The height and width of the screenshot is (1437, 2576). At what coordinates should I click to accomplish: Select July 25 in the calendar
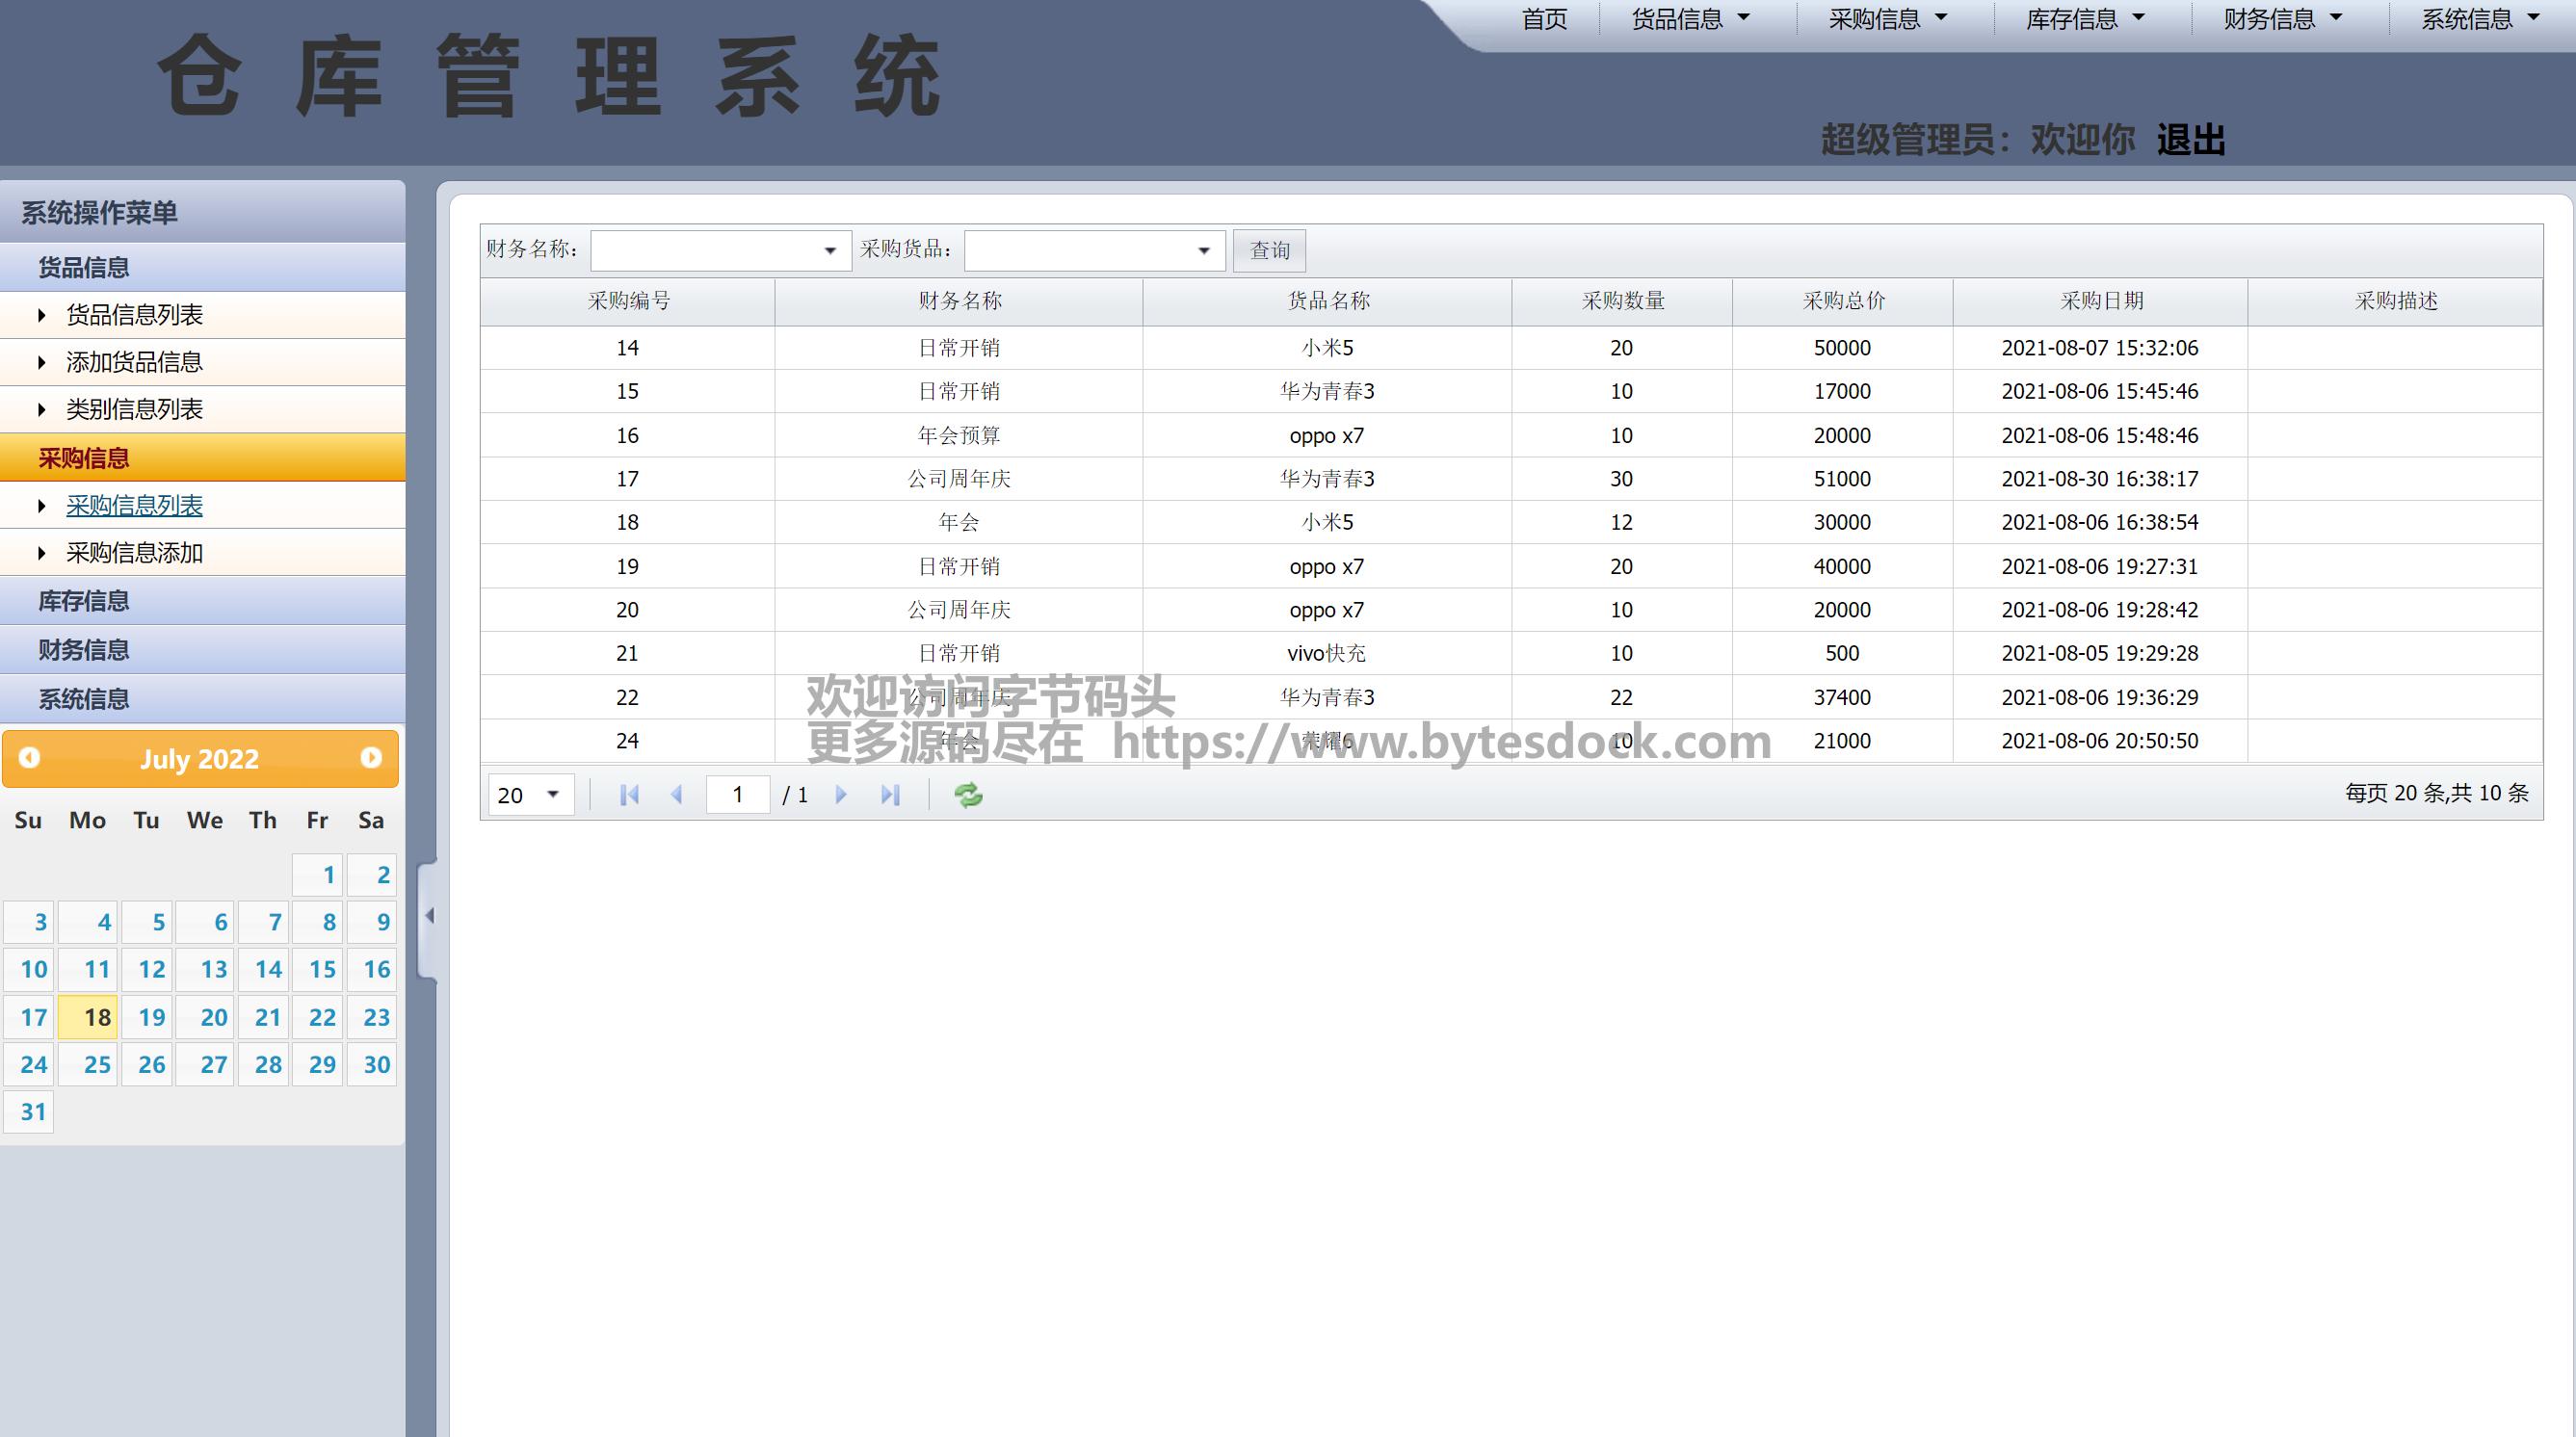click(x=96, y=1065)
